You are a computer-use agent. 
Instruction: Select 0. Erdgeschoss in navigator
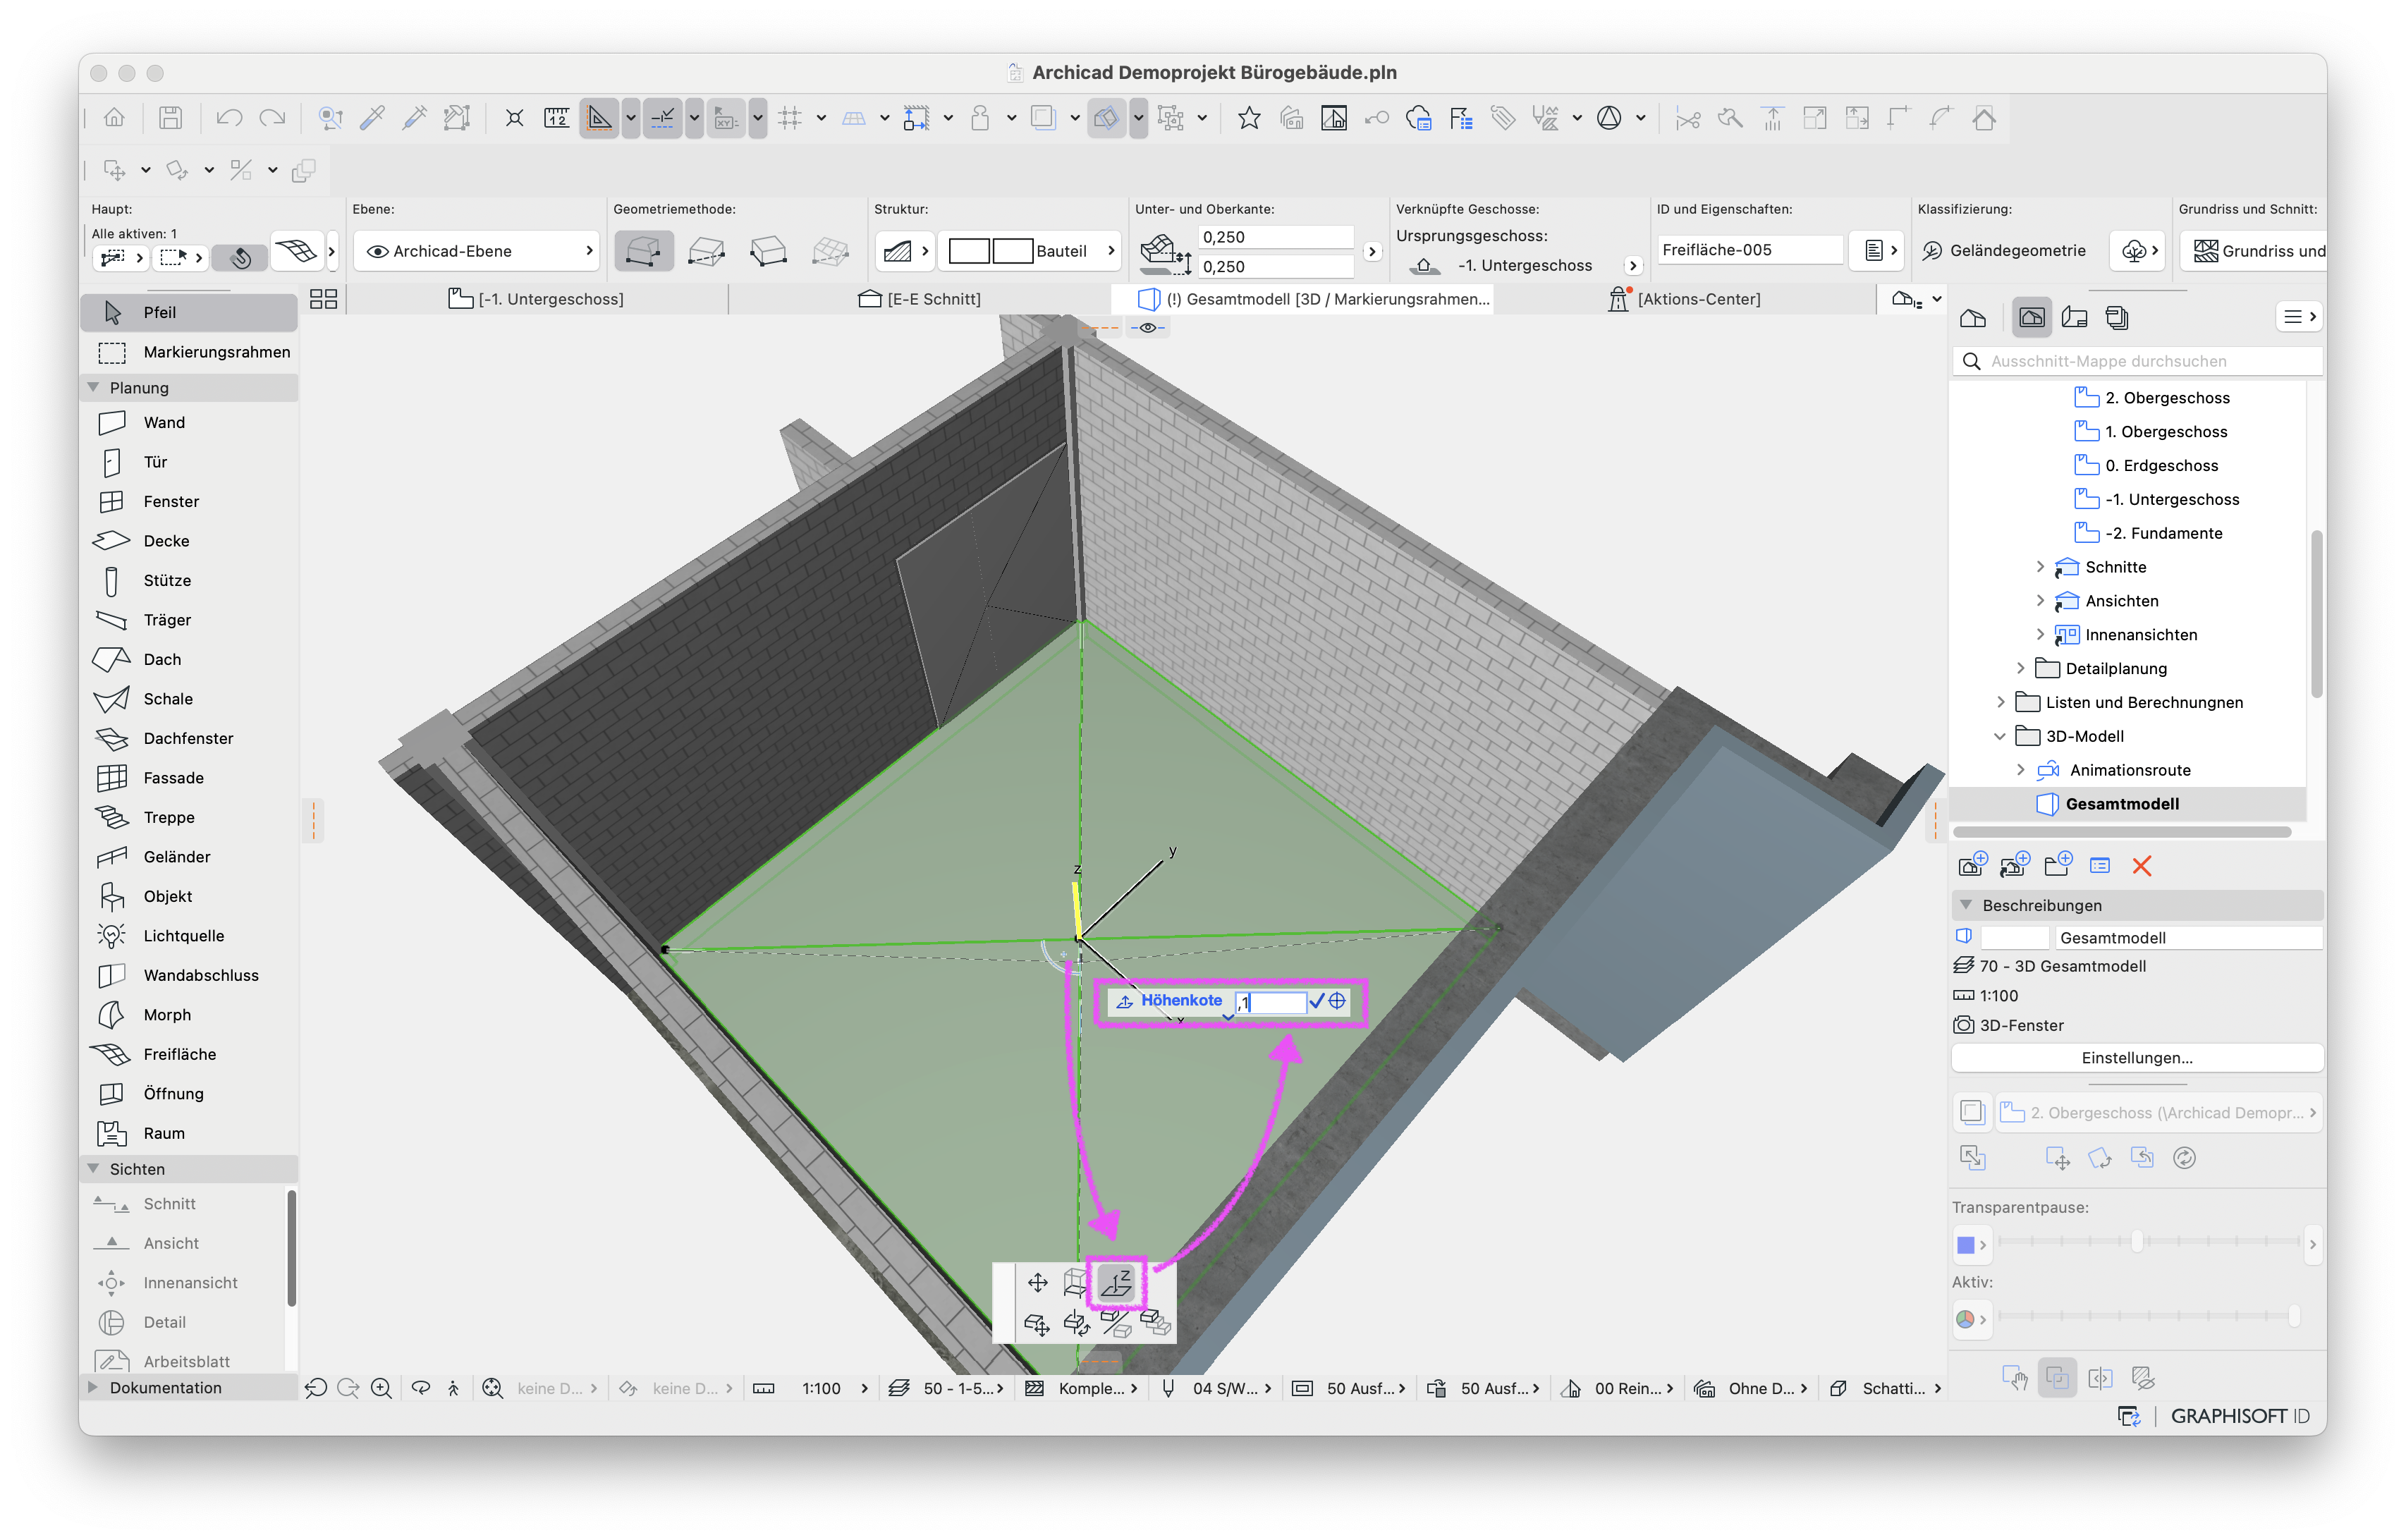(2147, 466)
